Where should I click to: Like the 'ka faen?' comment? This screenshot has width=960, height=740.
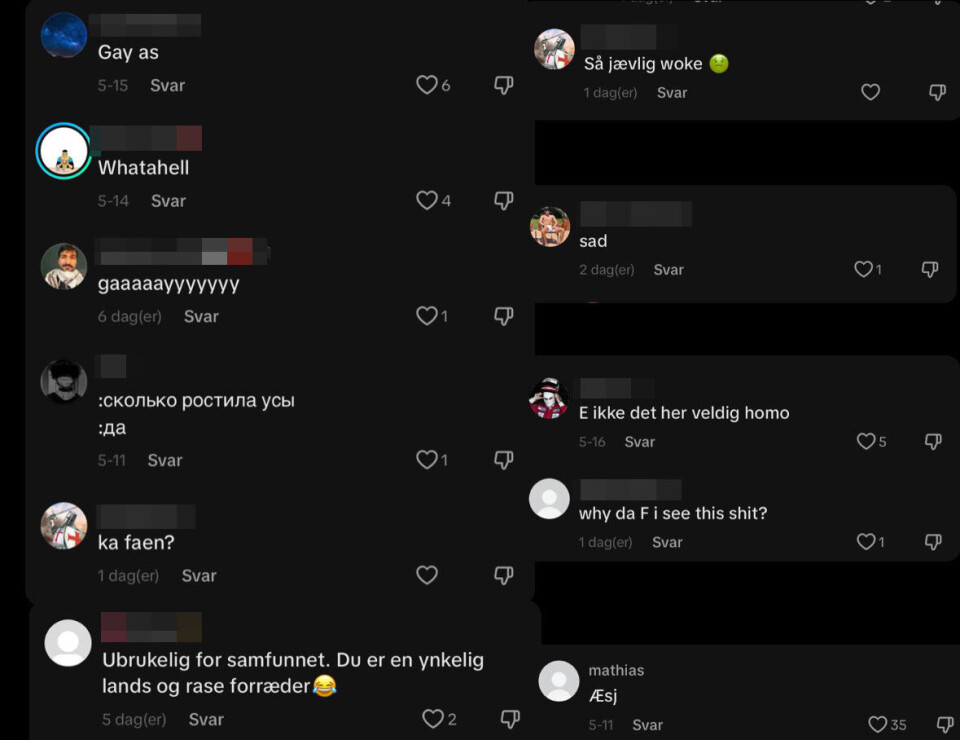coord(427,575)
